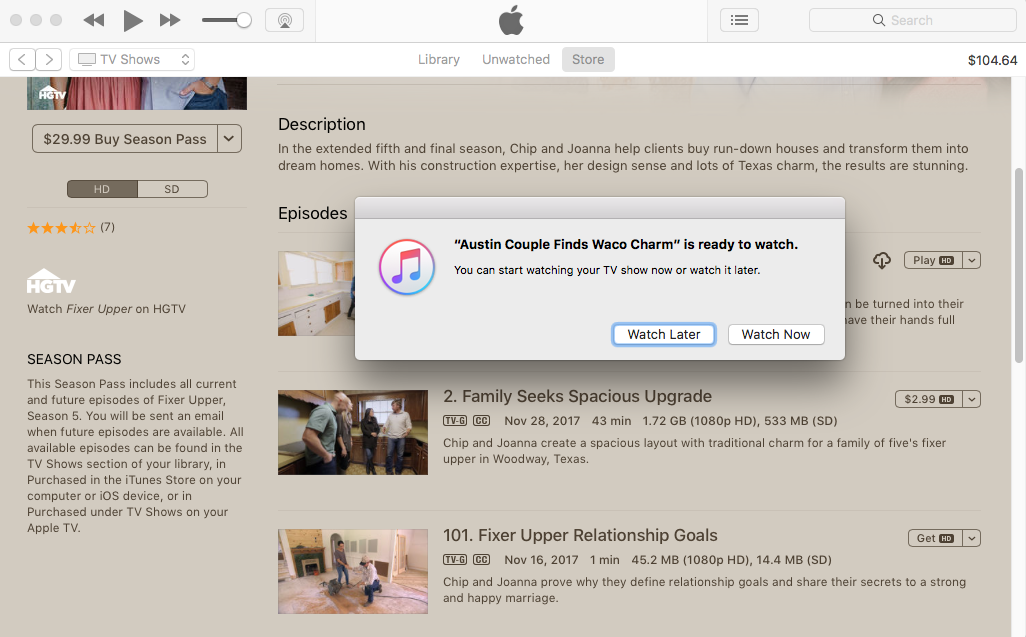The height and width of the screenshot is (637, 1026).
Task: Go back using the left arrow button
Action: click(22, 60)
